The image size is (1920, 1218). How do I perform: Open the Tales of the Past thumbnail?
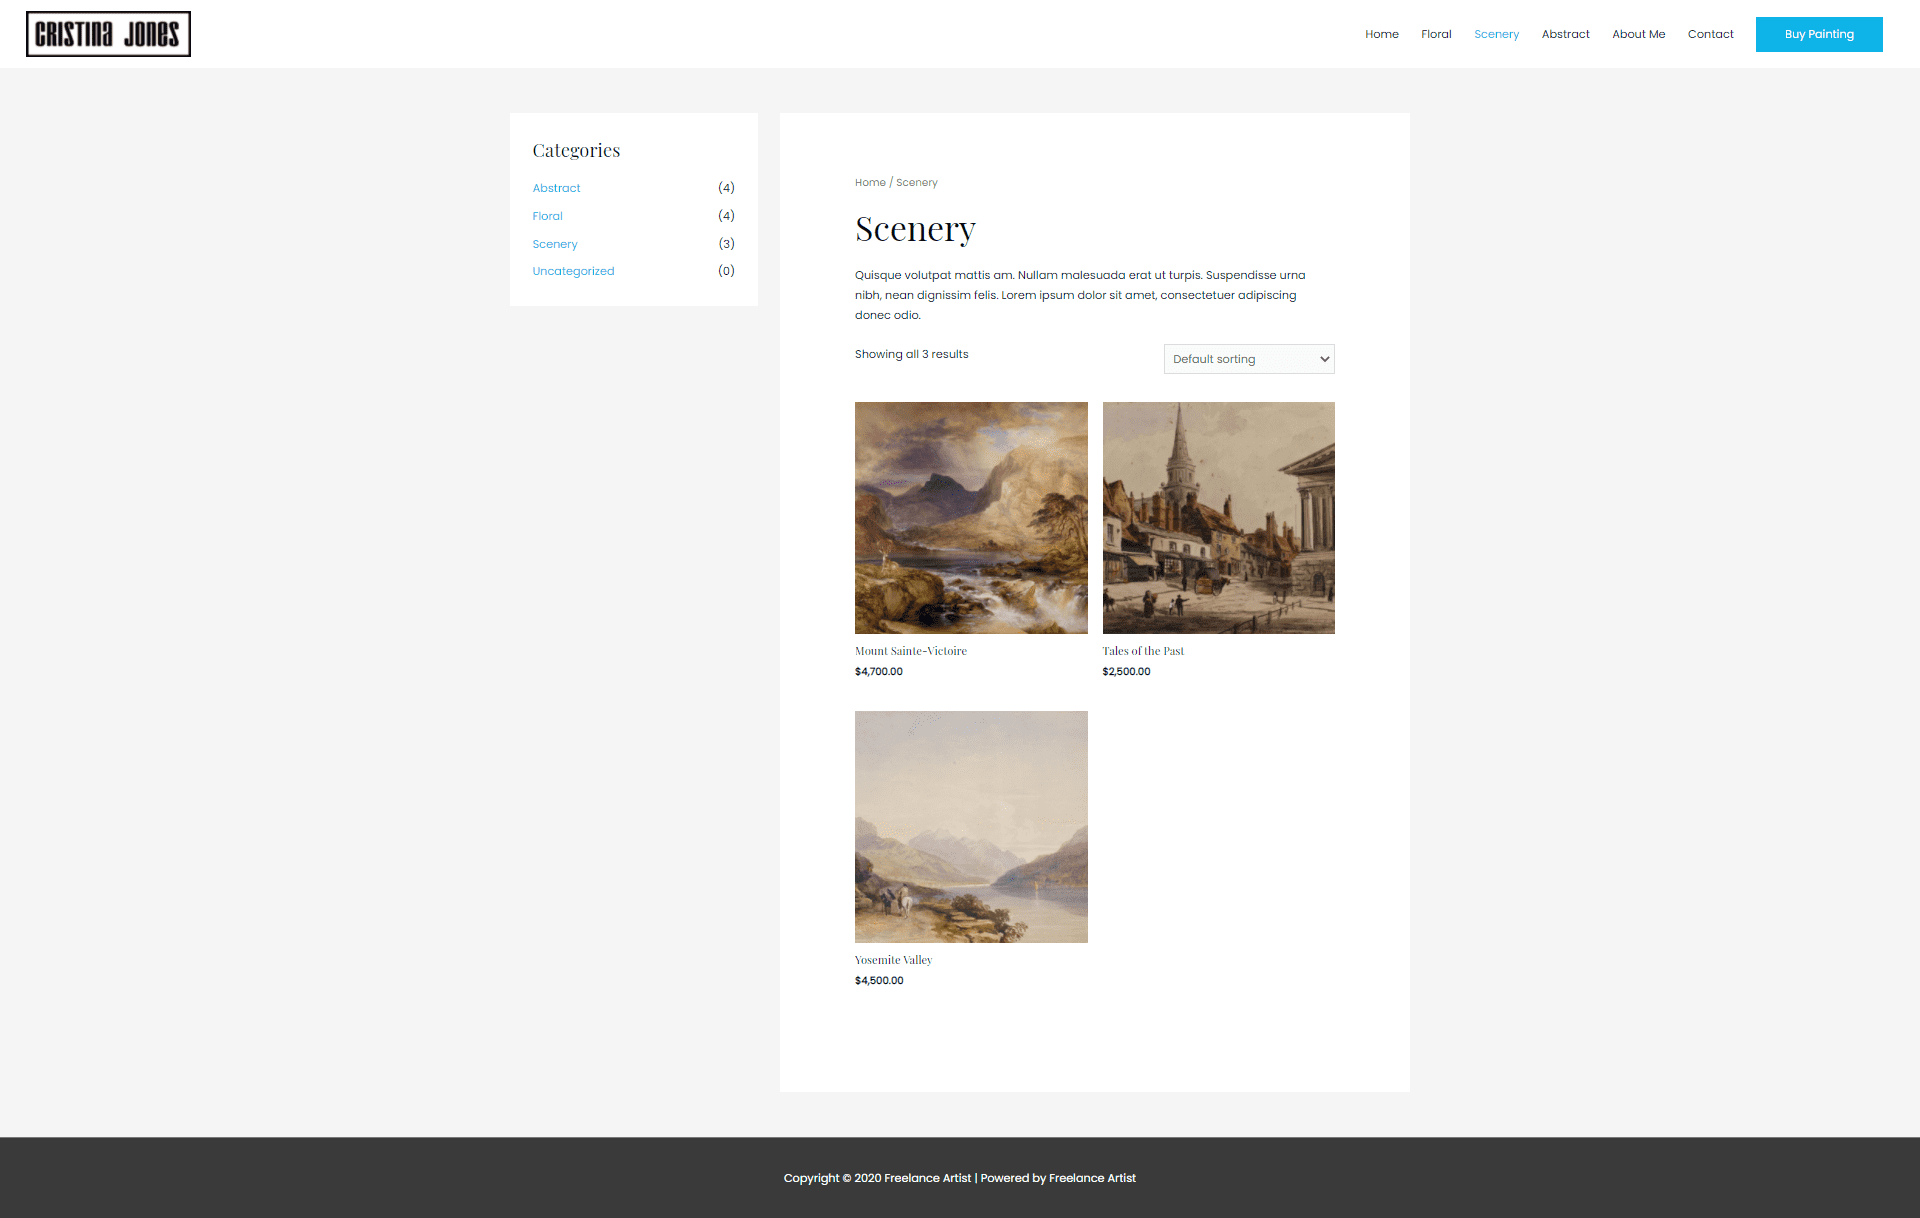[x=1218, y=518]
